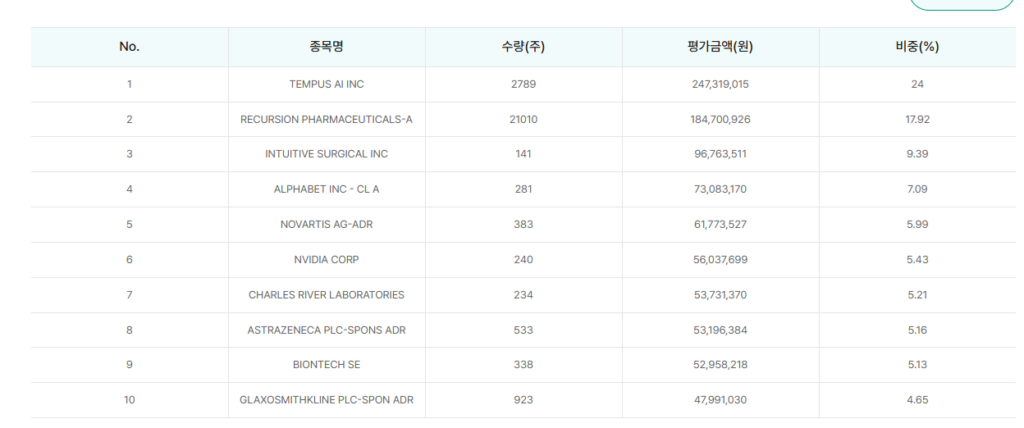Click valuation amount 52,958,218
Image resolution: width=1024 pixels, height=428 pixels.
[720, 365]
